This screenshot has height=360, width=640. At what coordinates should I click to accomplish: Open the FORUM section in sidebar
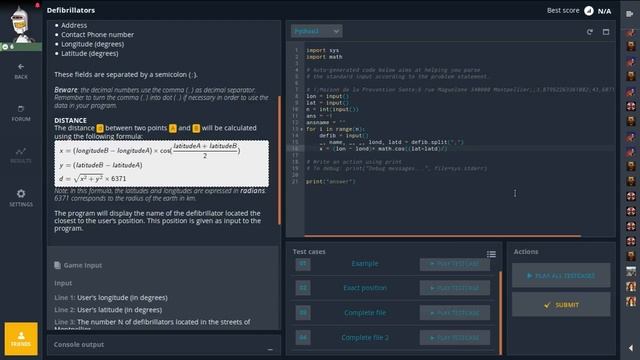21,113
